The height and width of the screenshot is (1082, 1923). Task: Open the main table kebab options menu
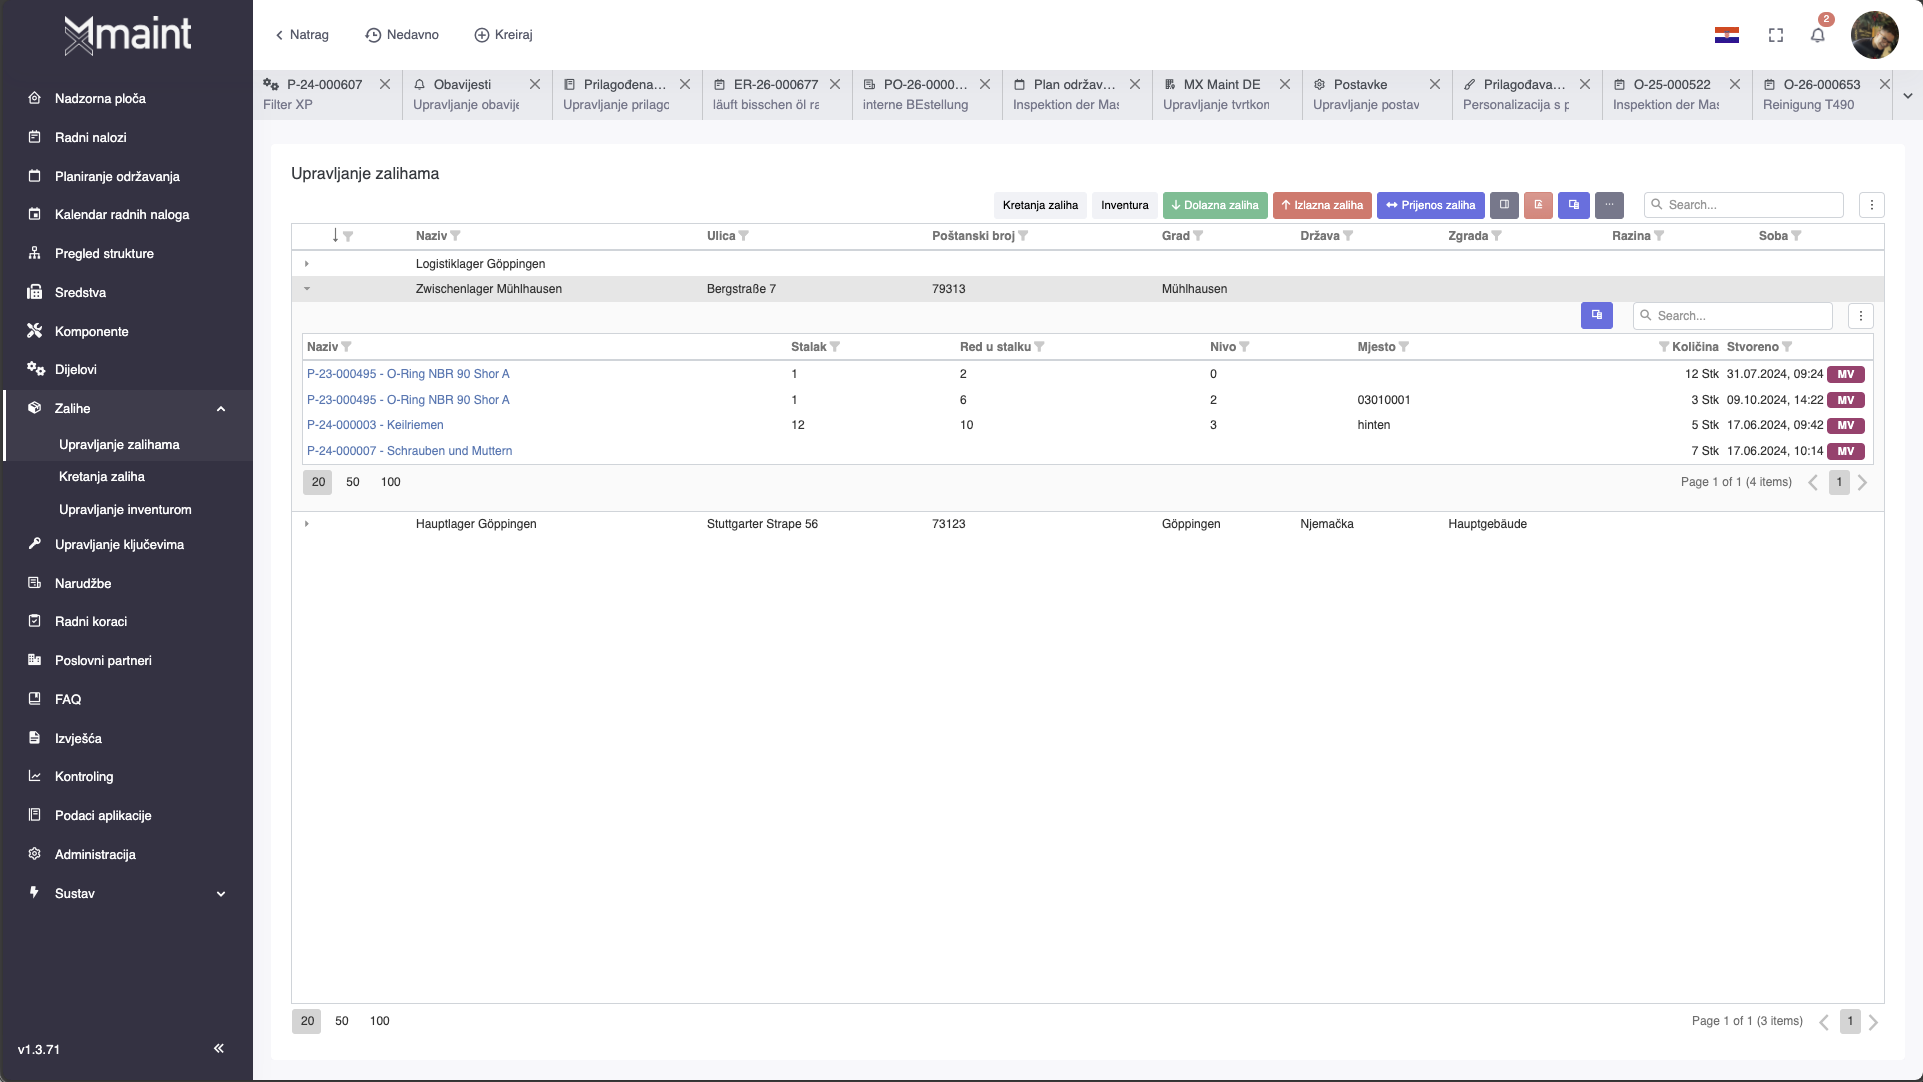click(1871, 205)
